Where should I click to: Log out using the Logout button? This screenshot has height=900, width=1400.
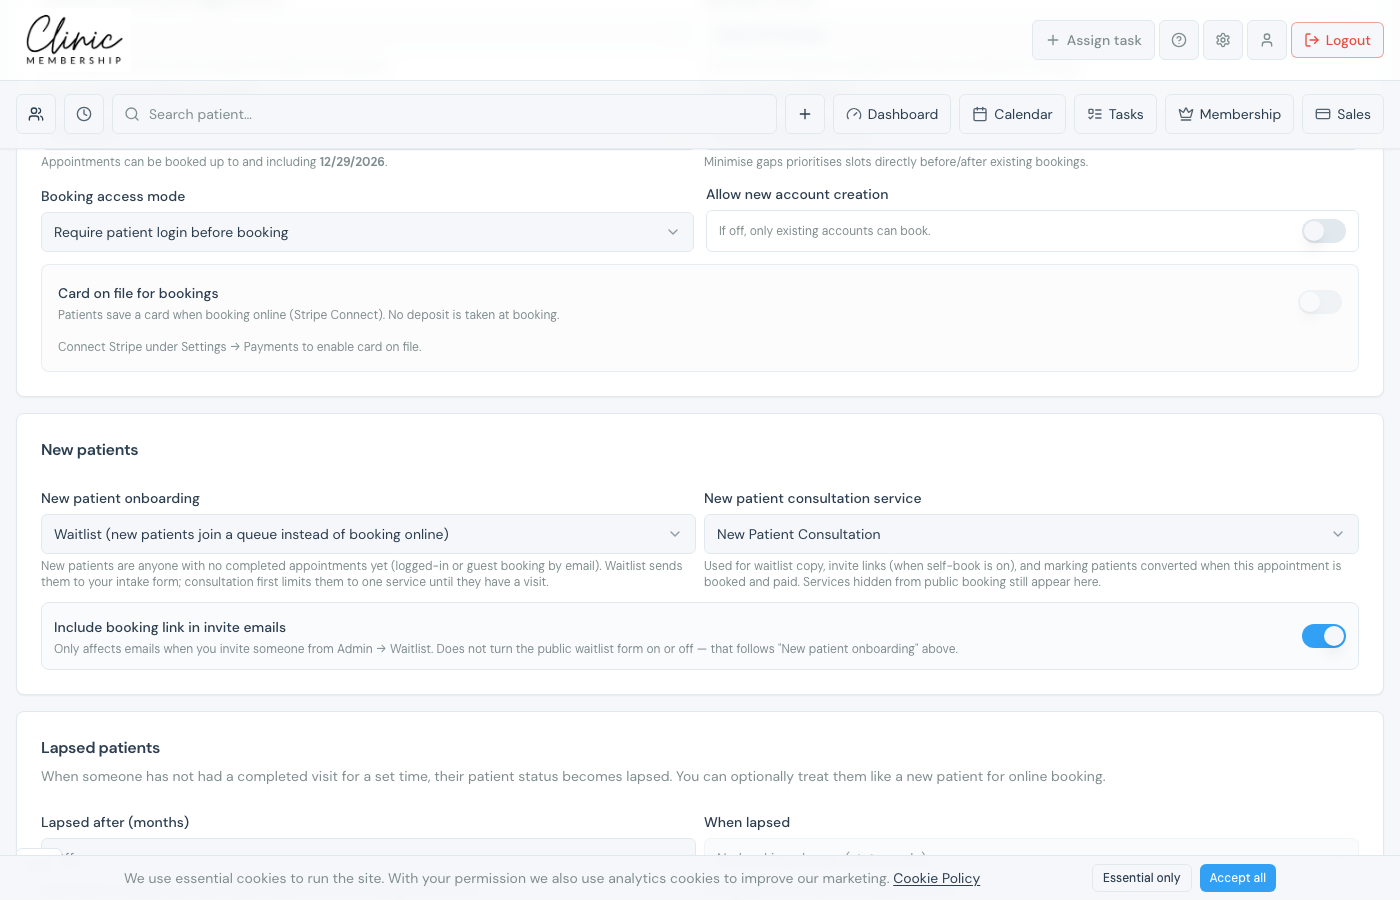(1337, 40)
